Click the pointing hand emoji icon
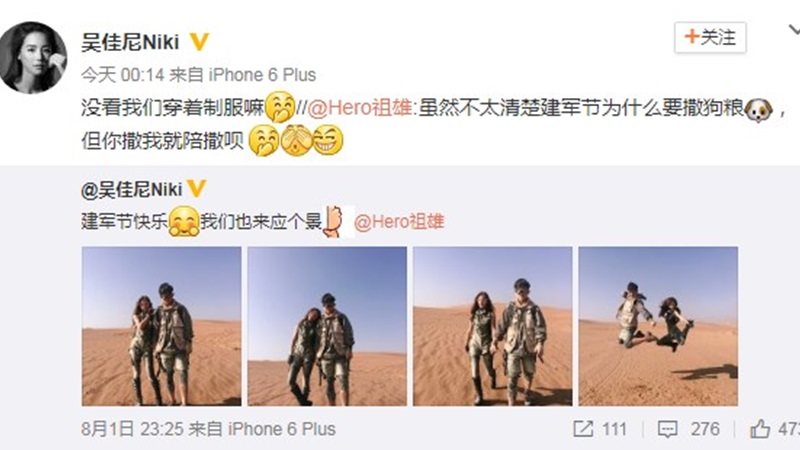800x450 pixels. click(x=334, y=221)
